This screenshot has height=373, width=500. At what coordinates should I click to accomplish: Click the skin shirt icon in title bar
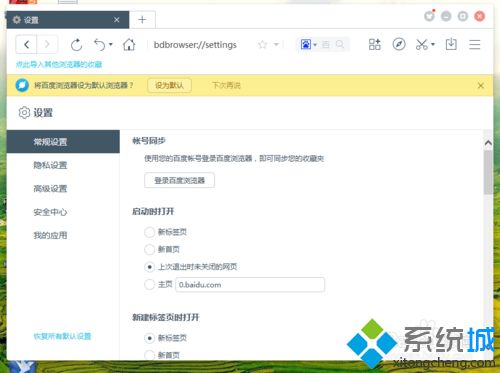pyautogui.click(x=429, y=16)
